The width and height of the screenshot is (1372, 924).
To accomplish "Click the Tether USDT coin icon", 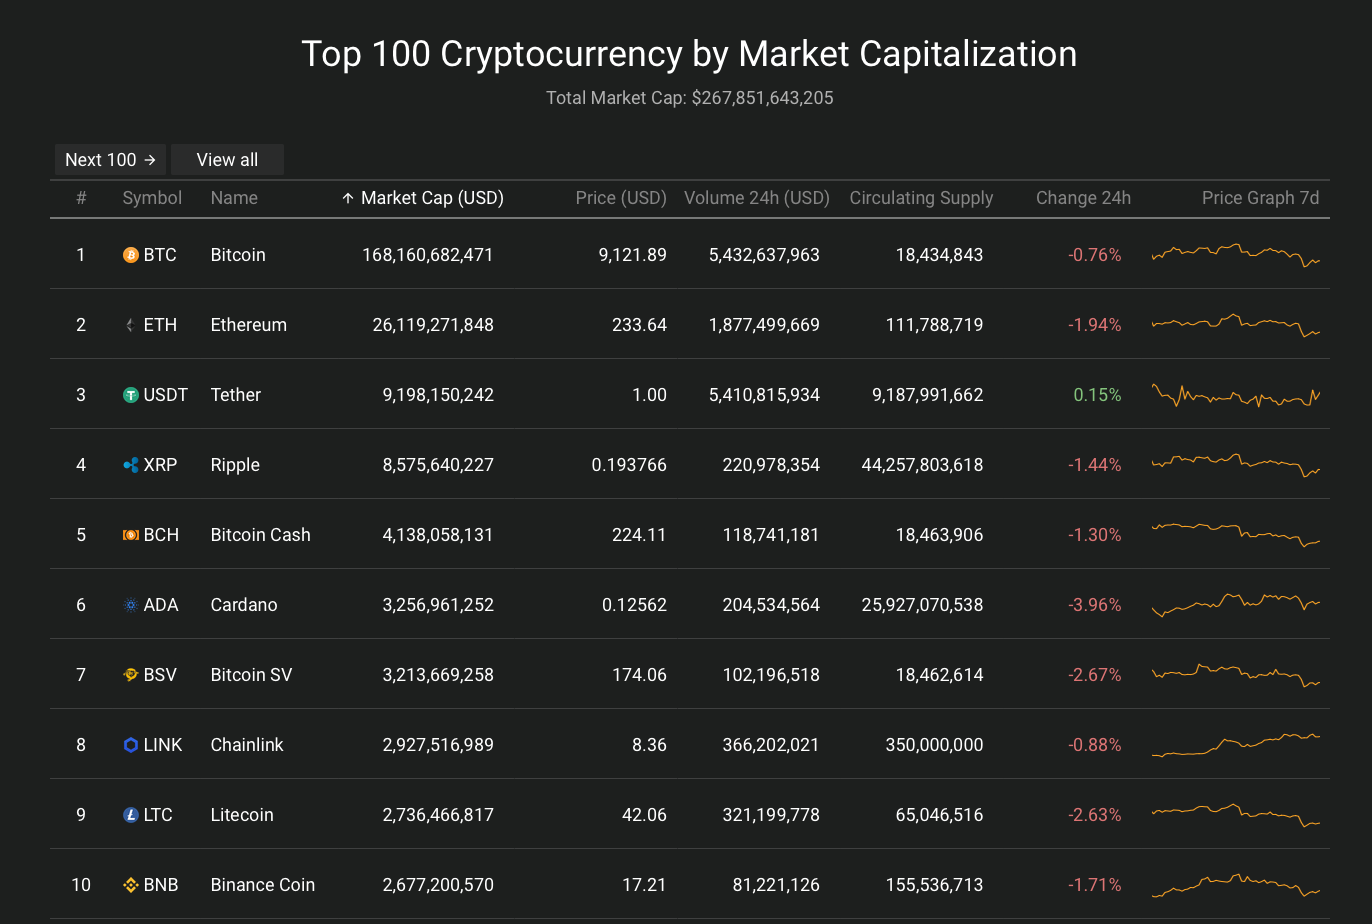I will 130,395.
